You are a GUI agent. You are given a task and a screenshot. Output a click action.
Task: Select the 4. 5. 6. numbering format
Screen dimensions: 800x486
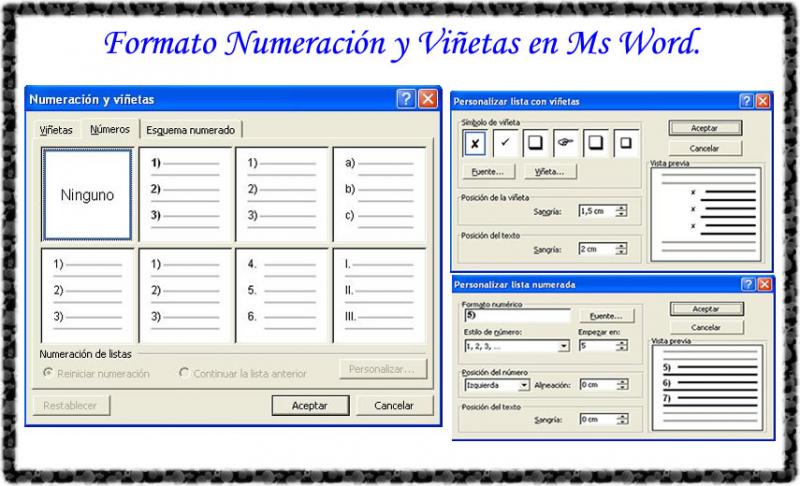pos(282,295)
